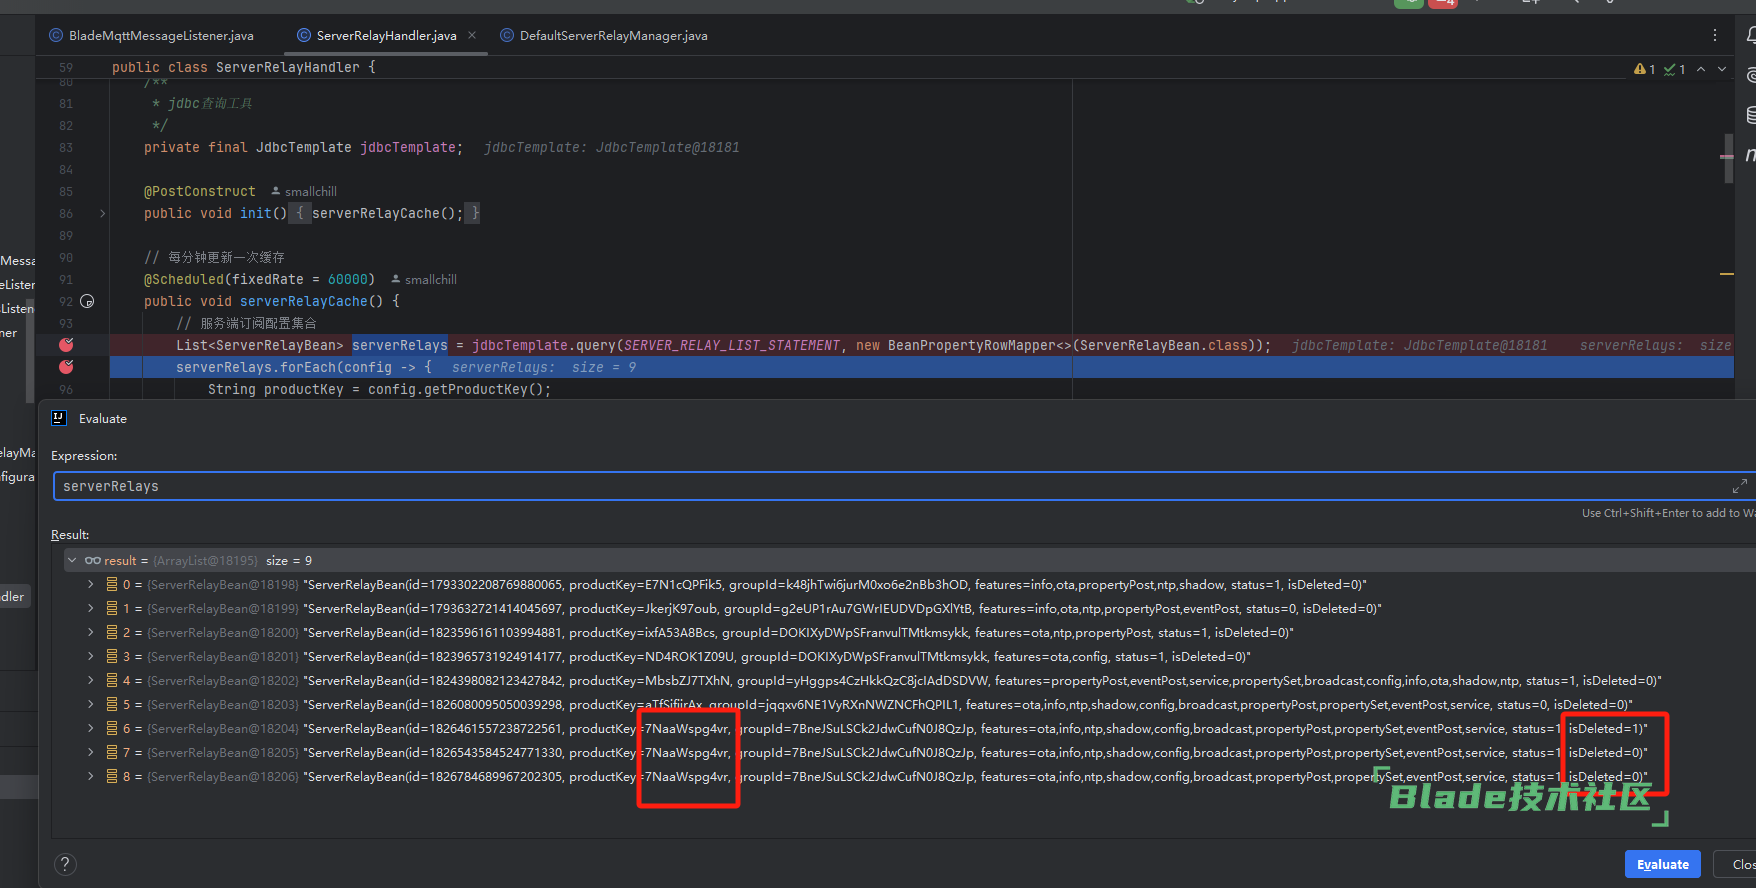Expand result element 8 ServerRelayBean@18206
The height and width of the screenshot is (888, 1756).
tap(91, 776)
